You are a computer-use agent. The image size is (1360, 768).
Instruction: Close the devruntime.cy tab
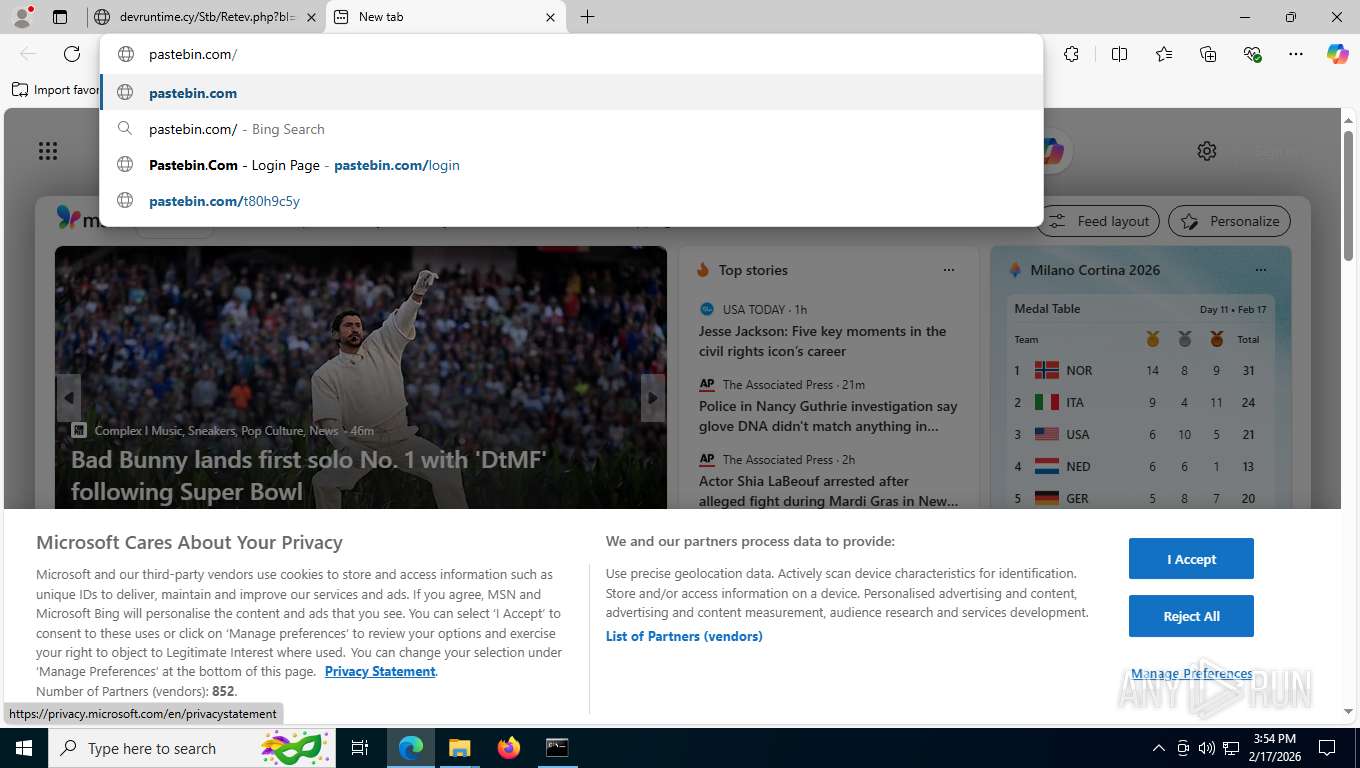pyautogui.click(x=311, y=17)
